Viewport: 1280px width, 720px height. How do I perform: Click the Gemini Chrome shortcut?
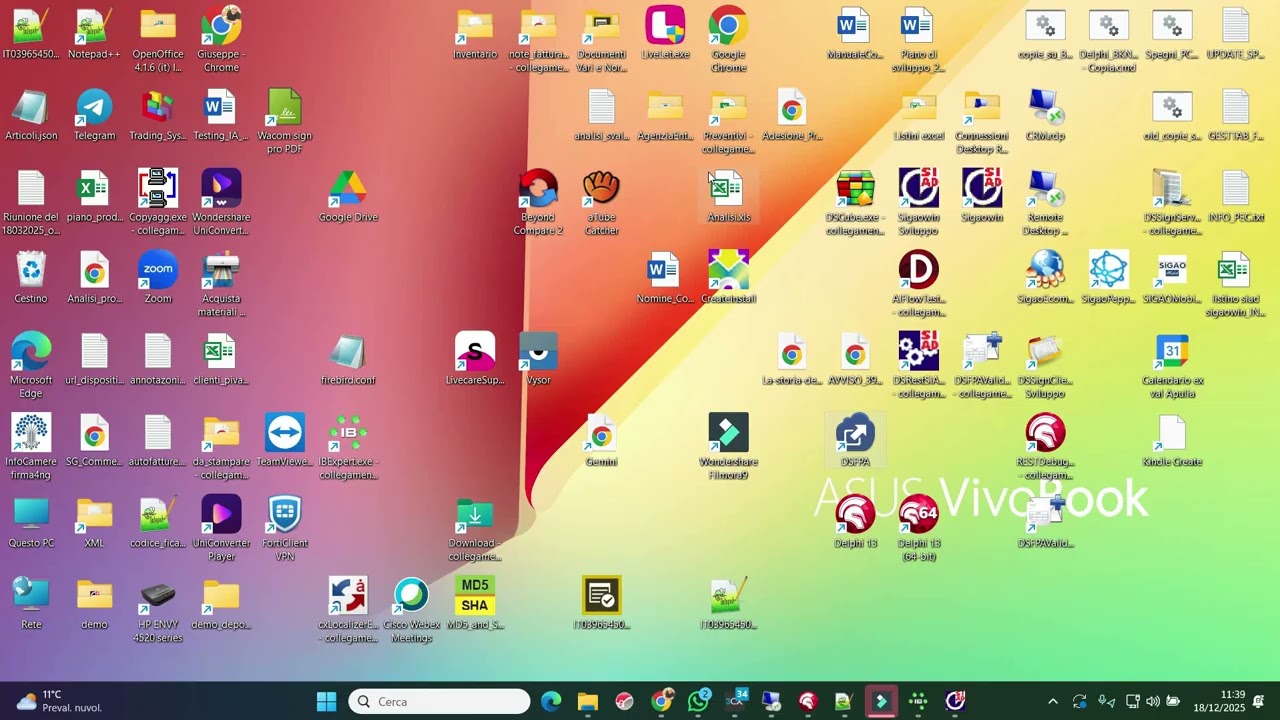tap(601, 441)
